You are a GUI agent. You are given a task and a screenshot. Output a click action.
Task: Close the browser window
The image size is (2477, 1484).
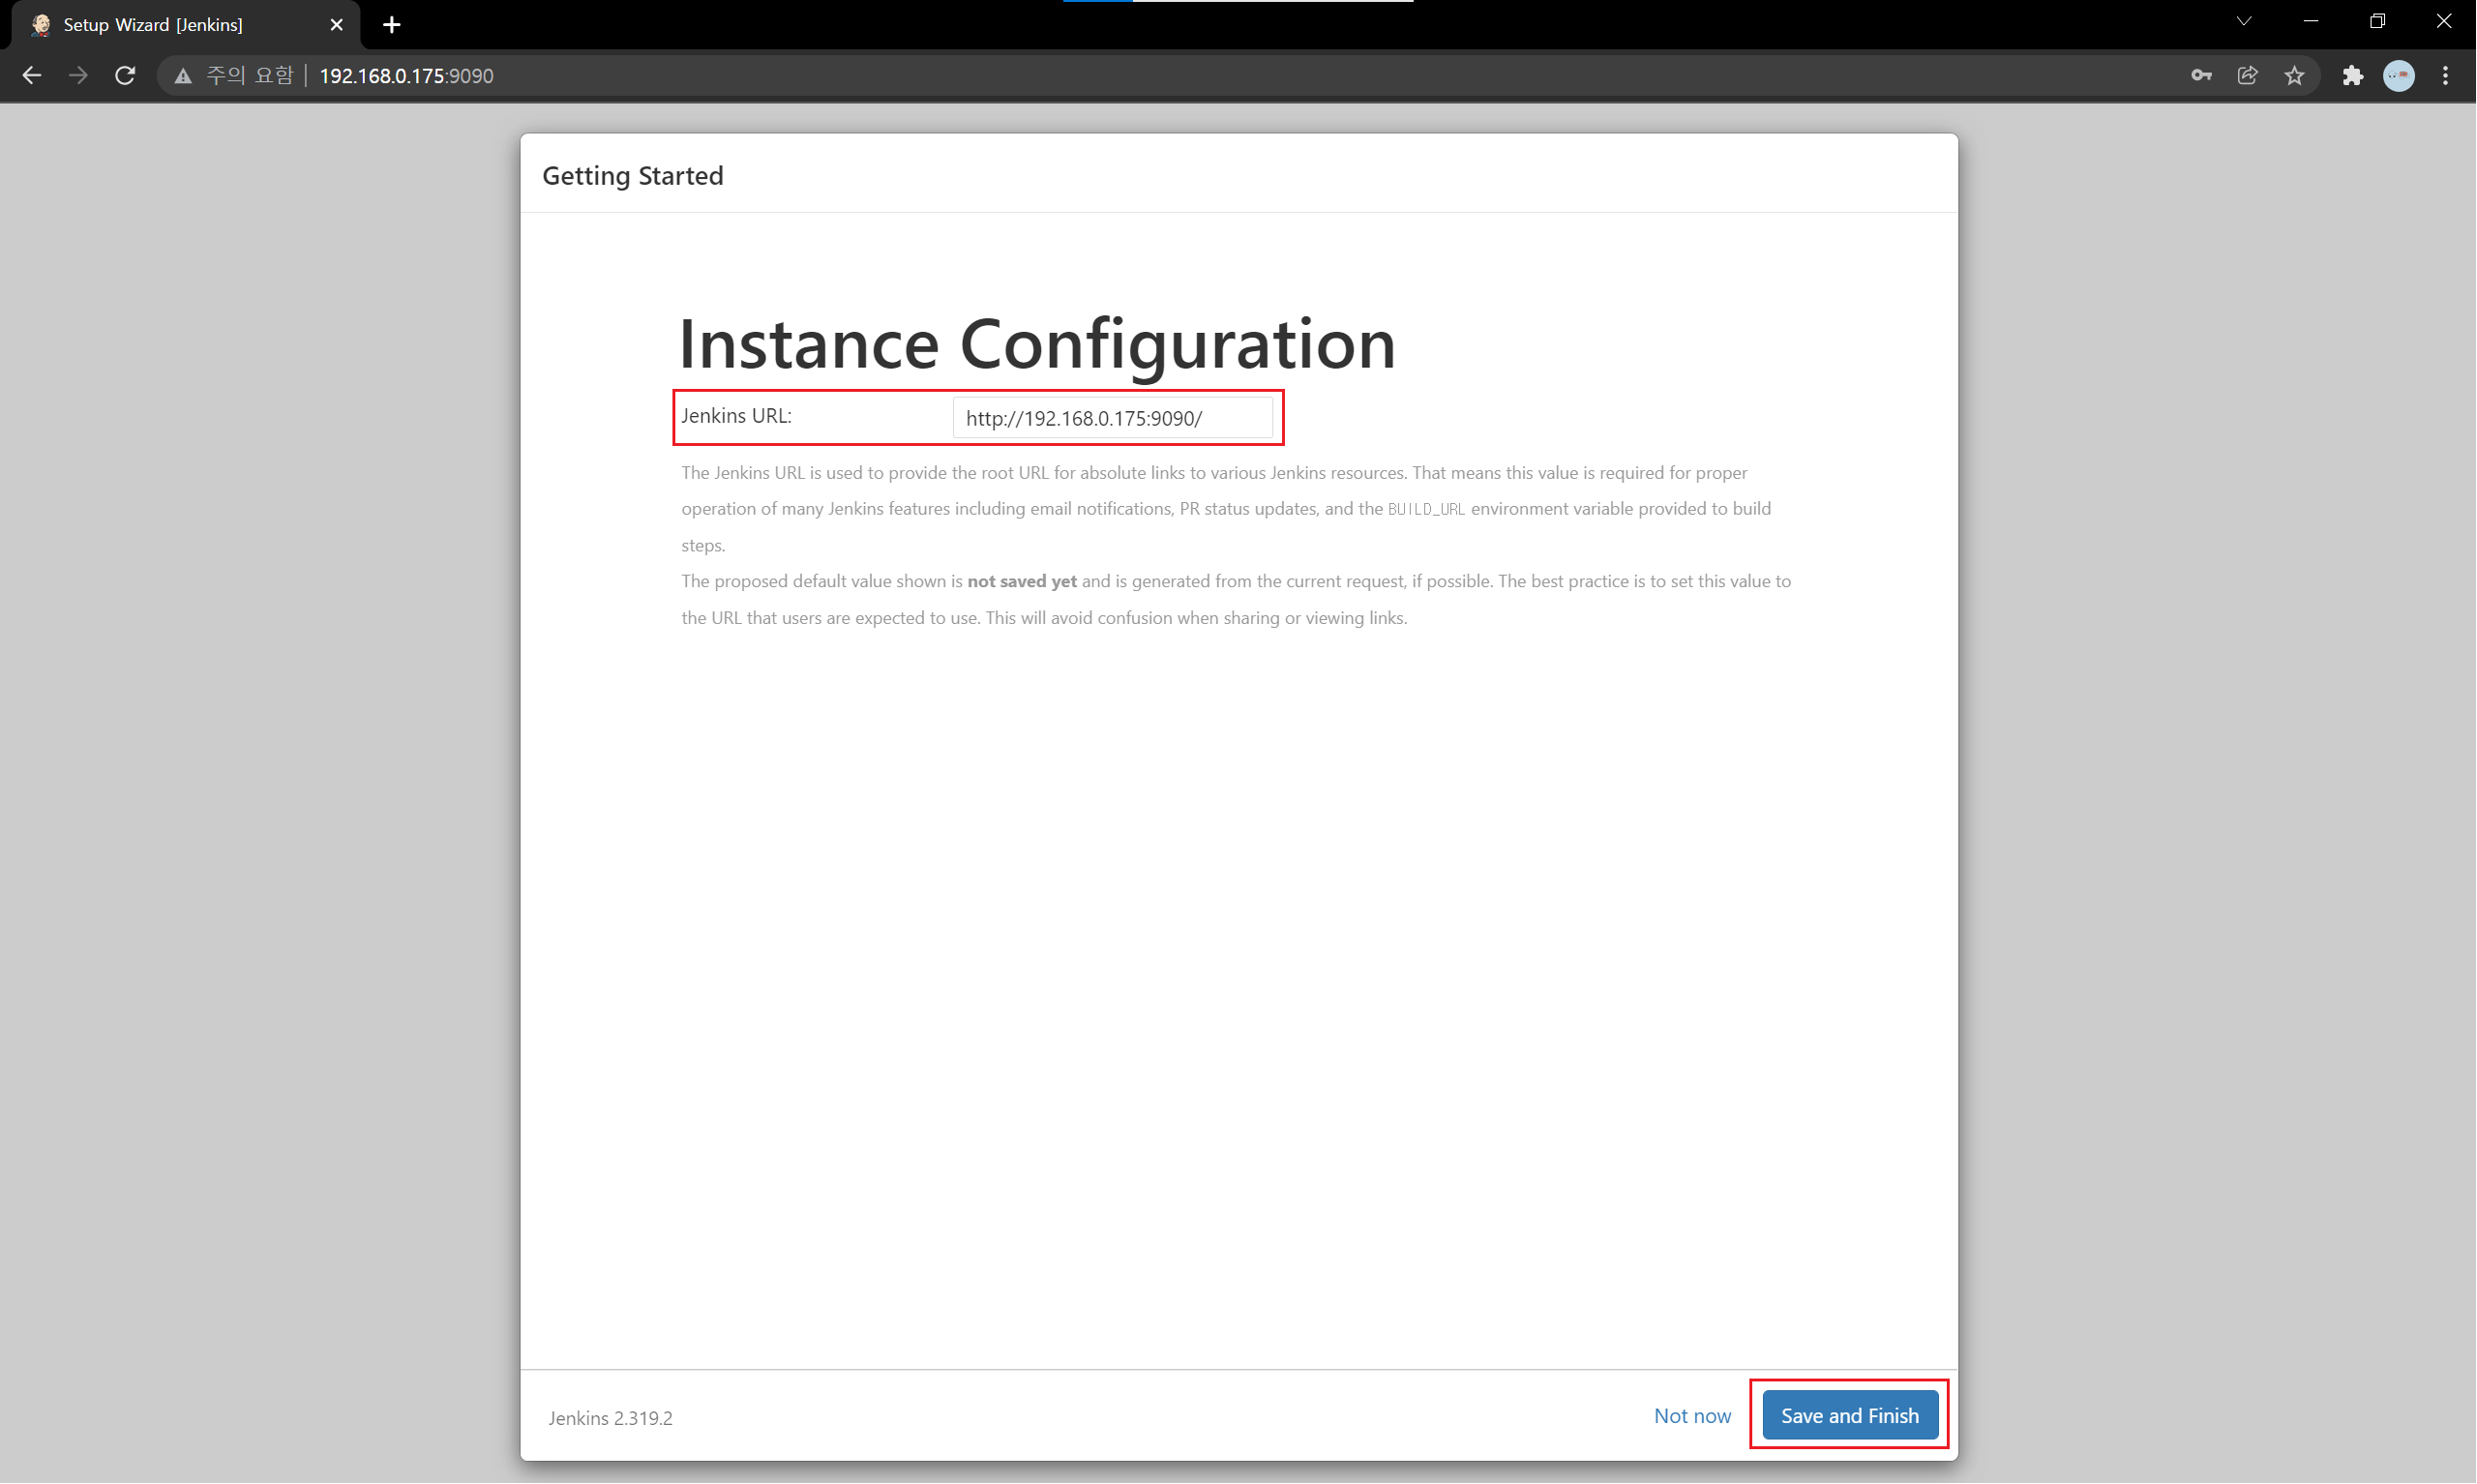click(2443, 21)
